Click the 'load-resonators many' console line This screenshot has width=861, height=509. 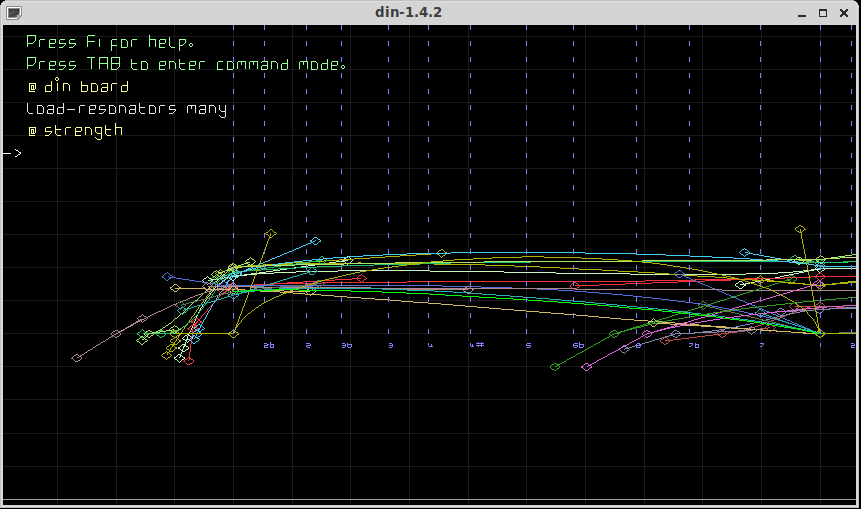pyautogui.click(x=126, y=109)
